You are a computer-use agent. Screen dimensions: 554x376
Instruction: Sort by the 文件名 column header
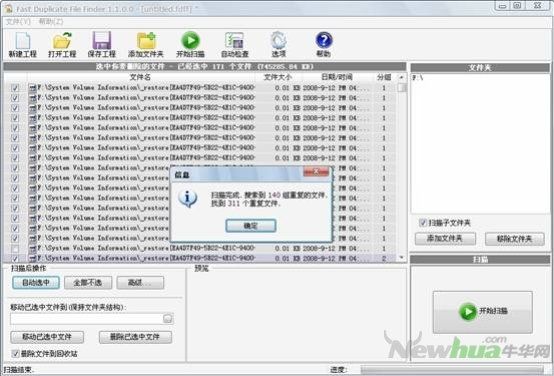[x=140, y=77]
